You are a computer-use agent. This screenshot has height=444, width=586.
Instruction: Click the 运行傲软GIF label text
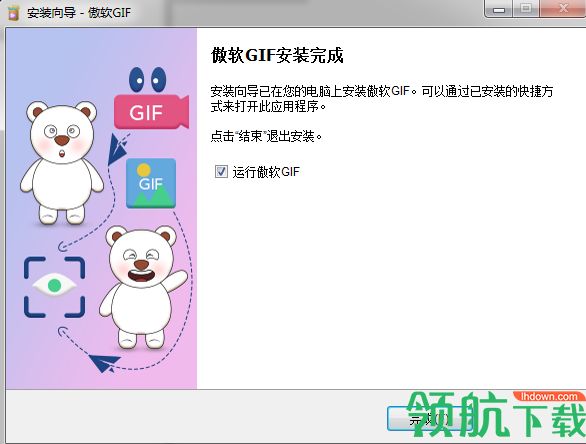pos(266,172)
